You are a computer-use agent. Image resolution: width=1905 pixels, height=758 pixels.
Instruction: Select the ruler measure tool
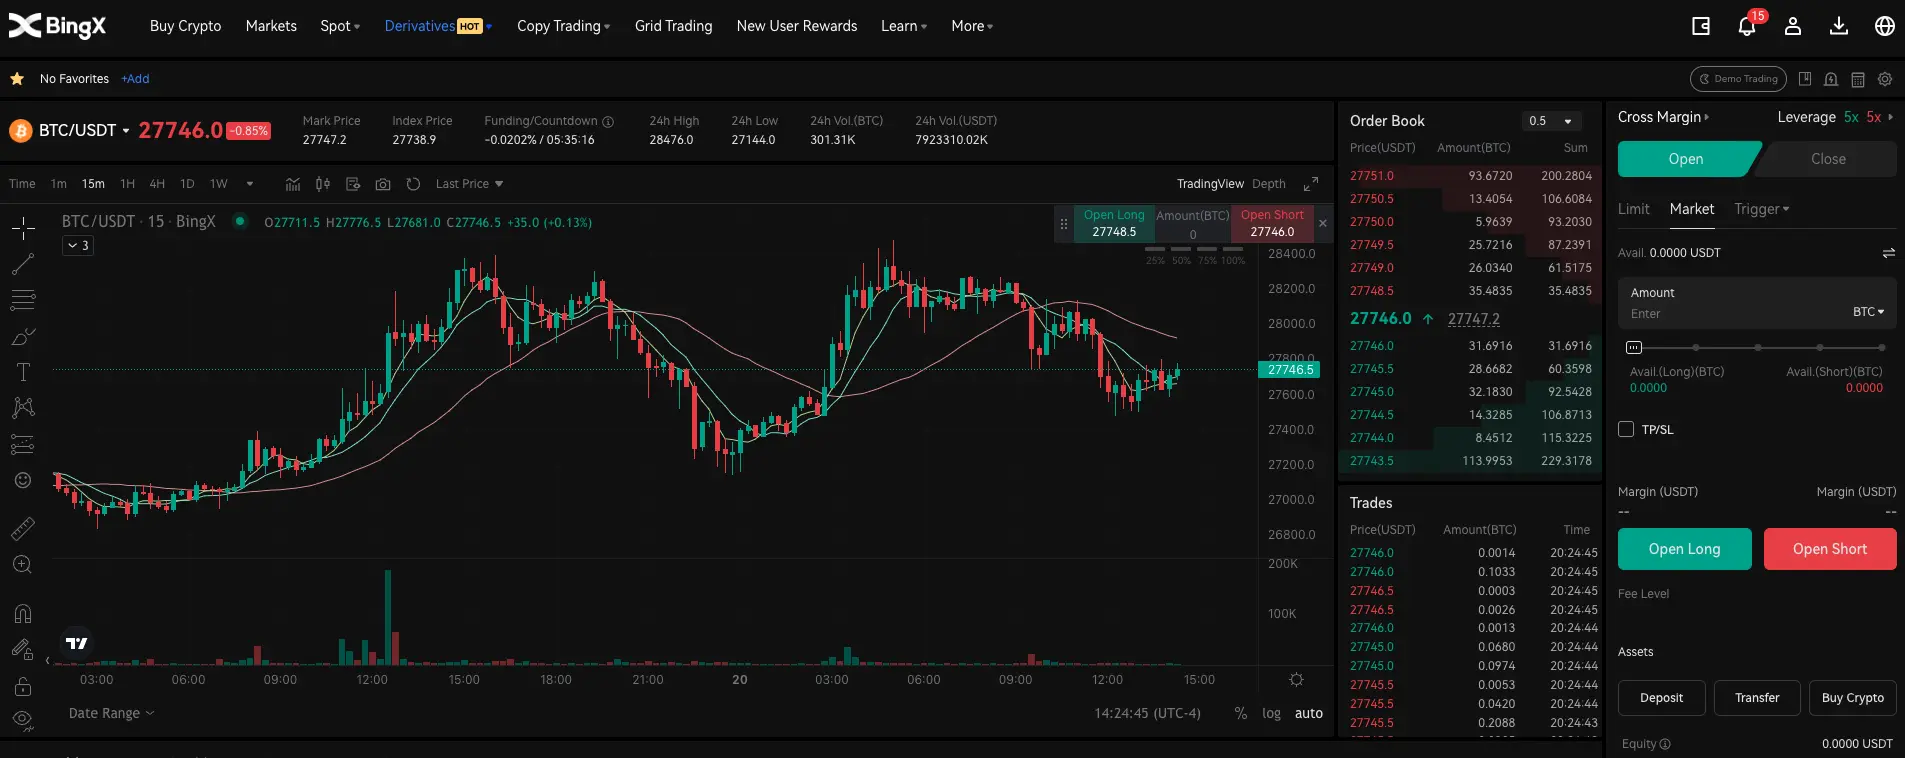point(23,528)
